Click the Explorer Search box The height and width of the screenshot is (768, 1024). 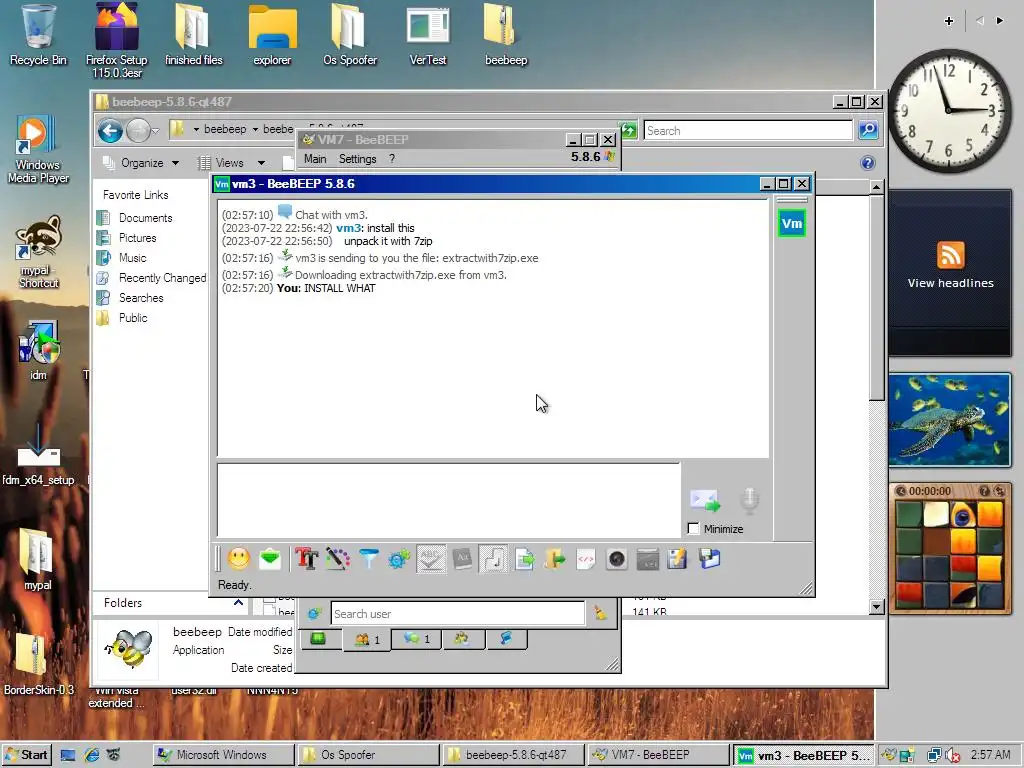tap(748, 131)
